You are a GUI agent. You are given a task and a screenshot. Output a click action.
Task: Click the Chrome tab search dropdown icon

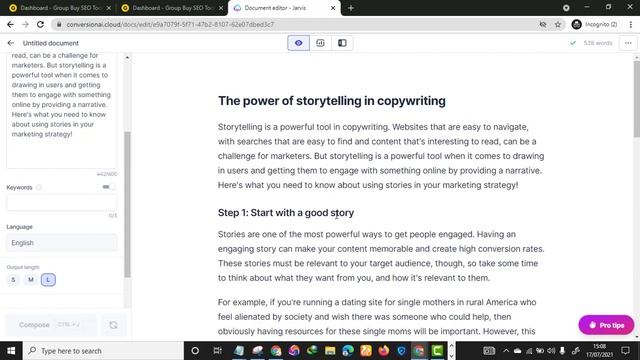coord(566,8)
